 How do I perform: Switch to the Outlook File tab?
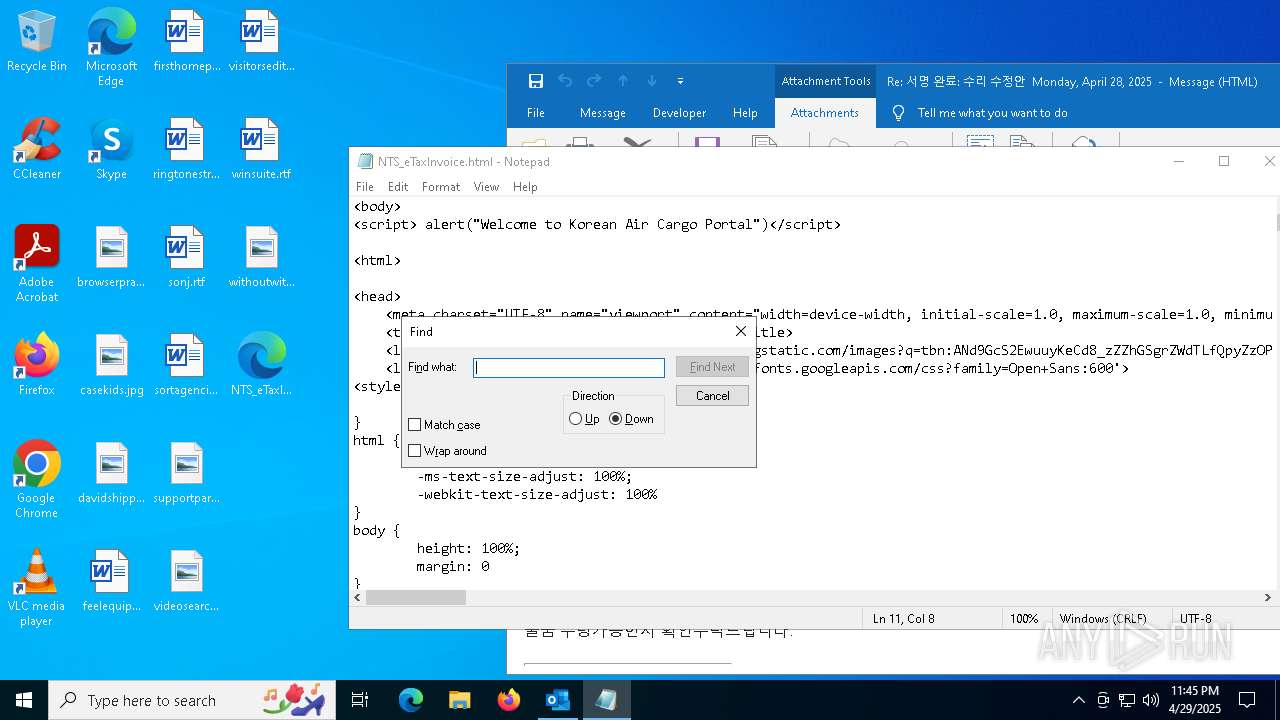536,113
